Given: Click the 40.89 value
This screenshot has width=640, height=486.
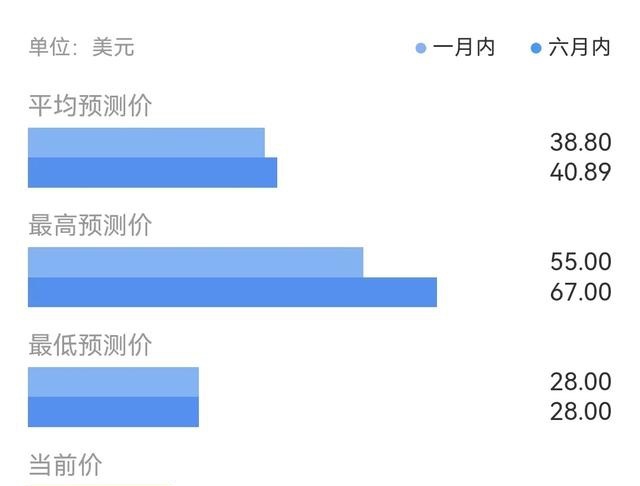Looking at the screenshot, I should (x=580, y=172).
